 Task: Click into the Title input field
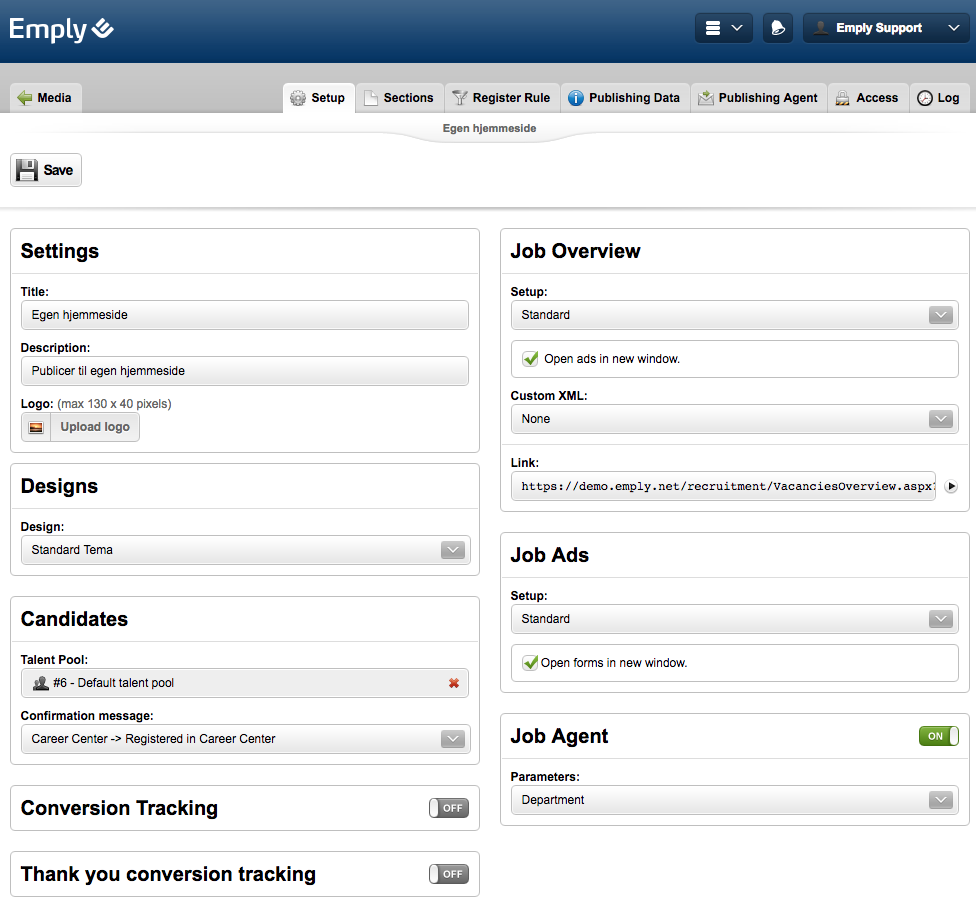point(245,315)
